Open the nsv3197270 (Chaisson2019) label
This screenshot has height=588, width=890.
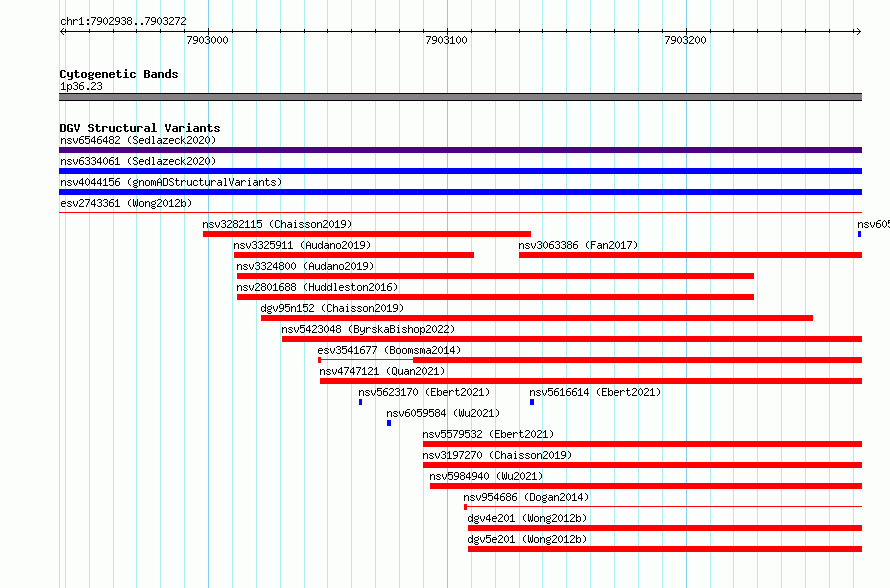click(x=497, y=455)
